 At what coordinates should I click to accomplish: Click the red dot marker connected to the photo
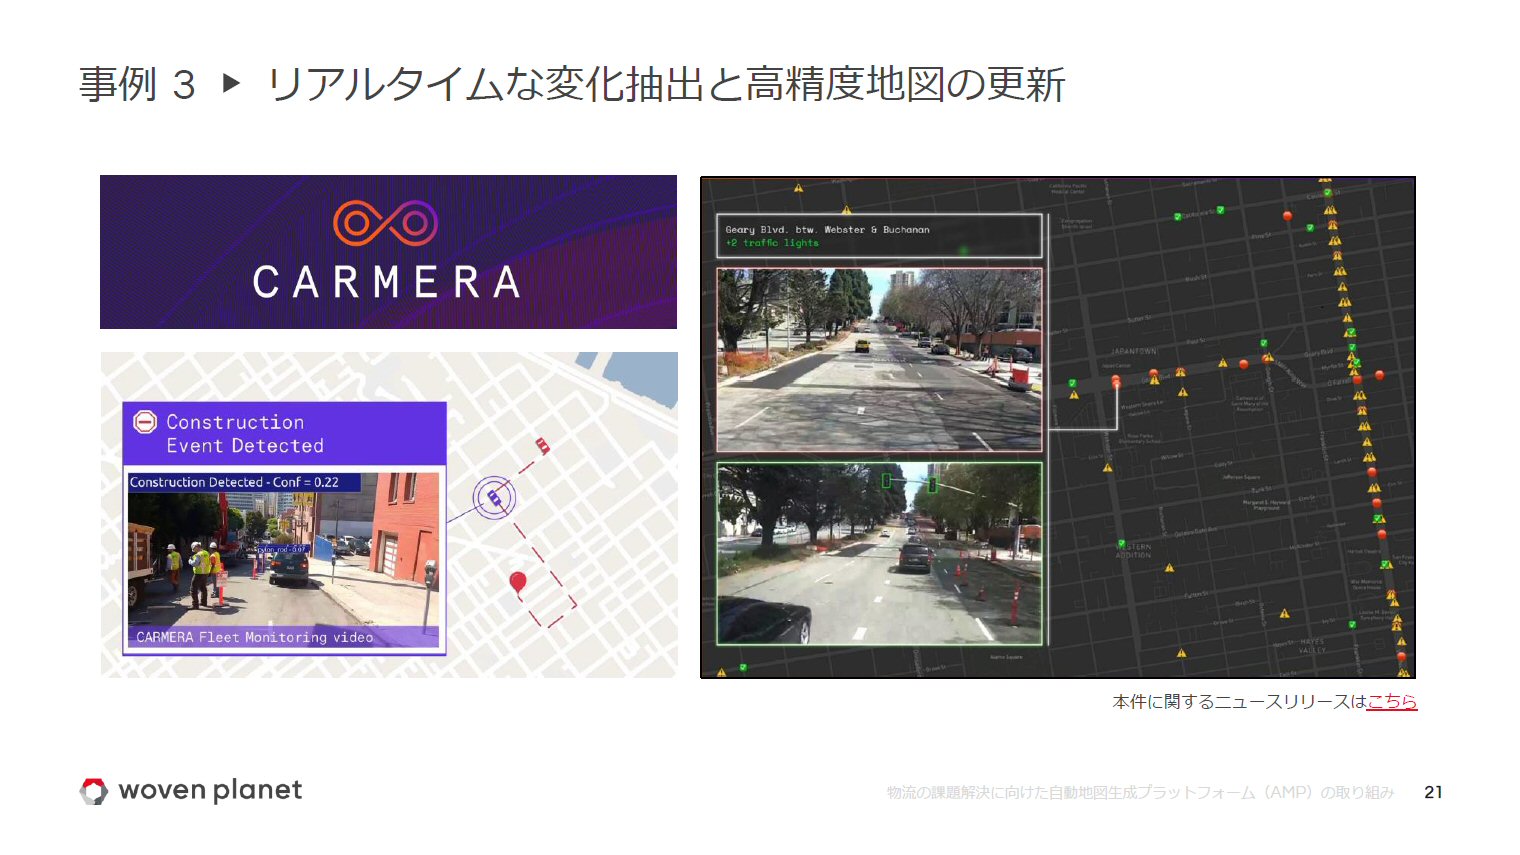(x=1116, y=382)
